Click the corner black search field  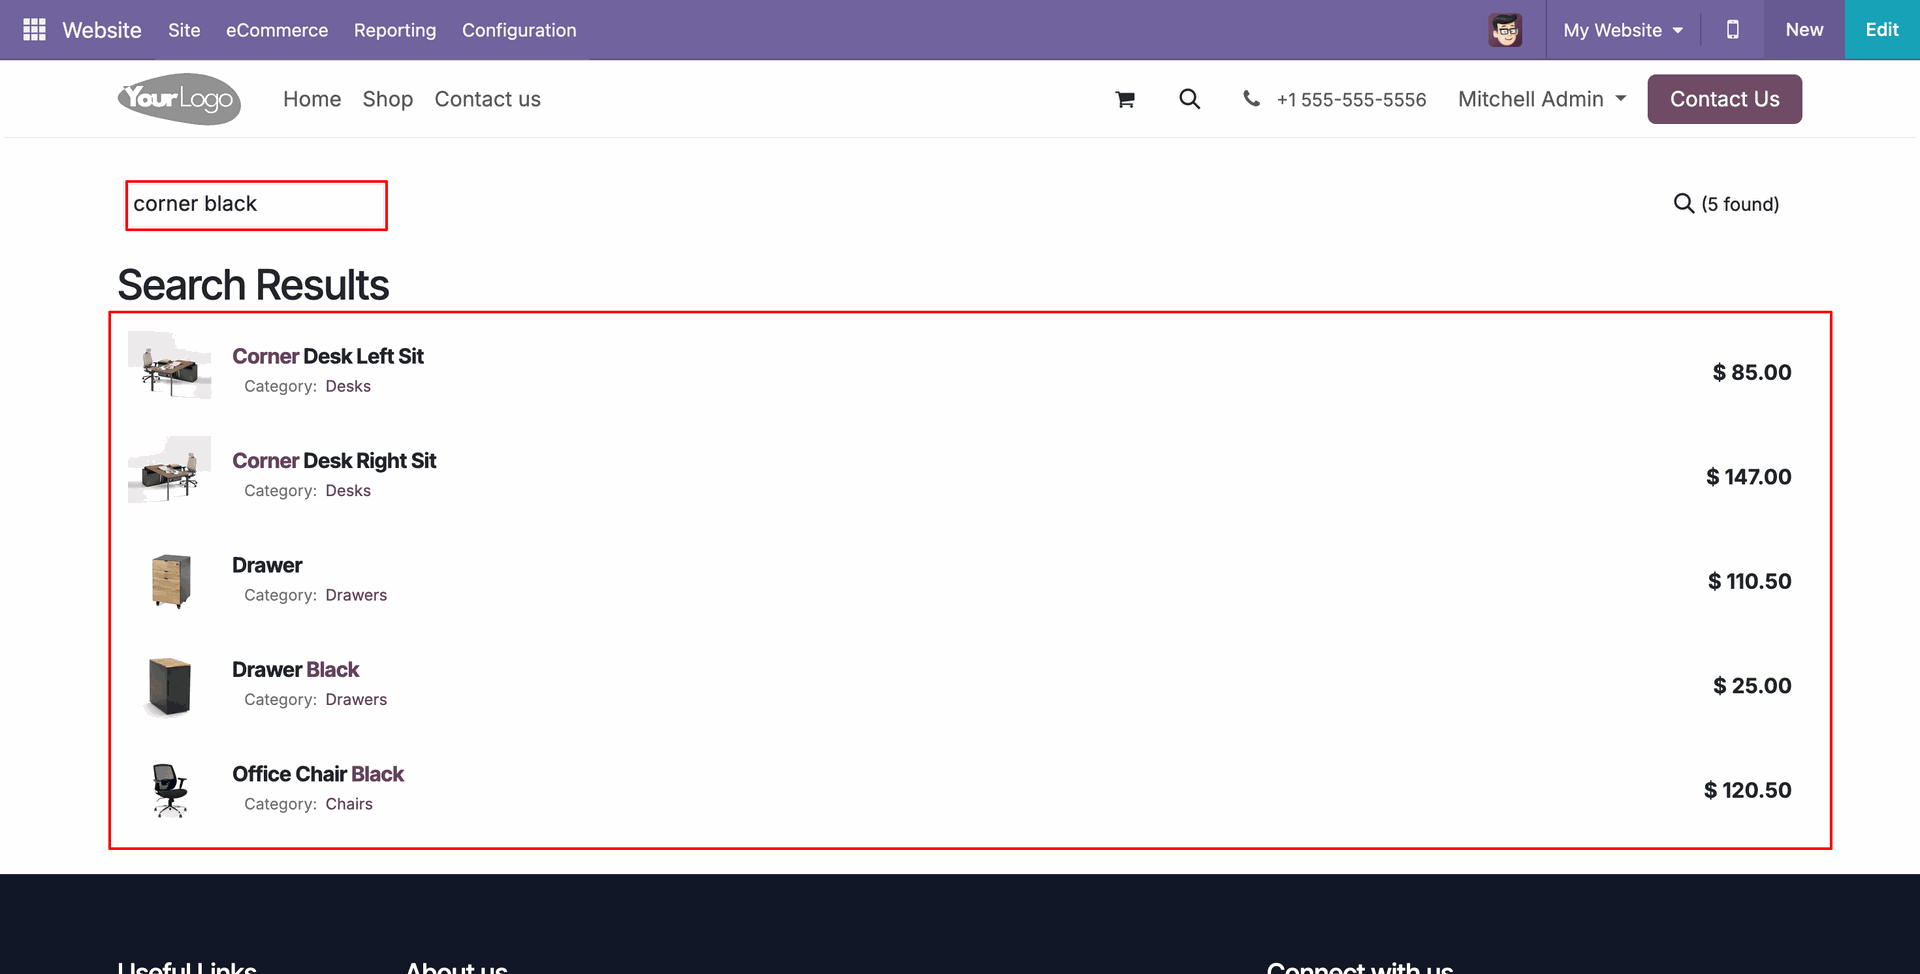[x=256, y=205]
